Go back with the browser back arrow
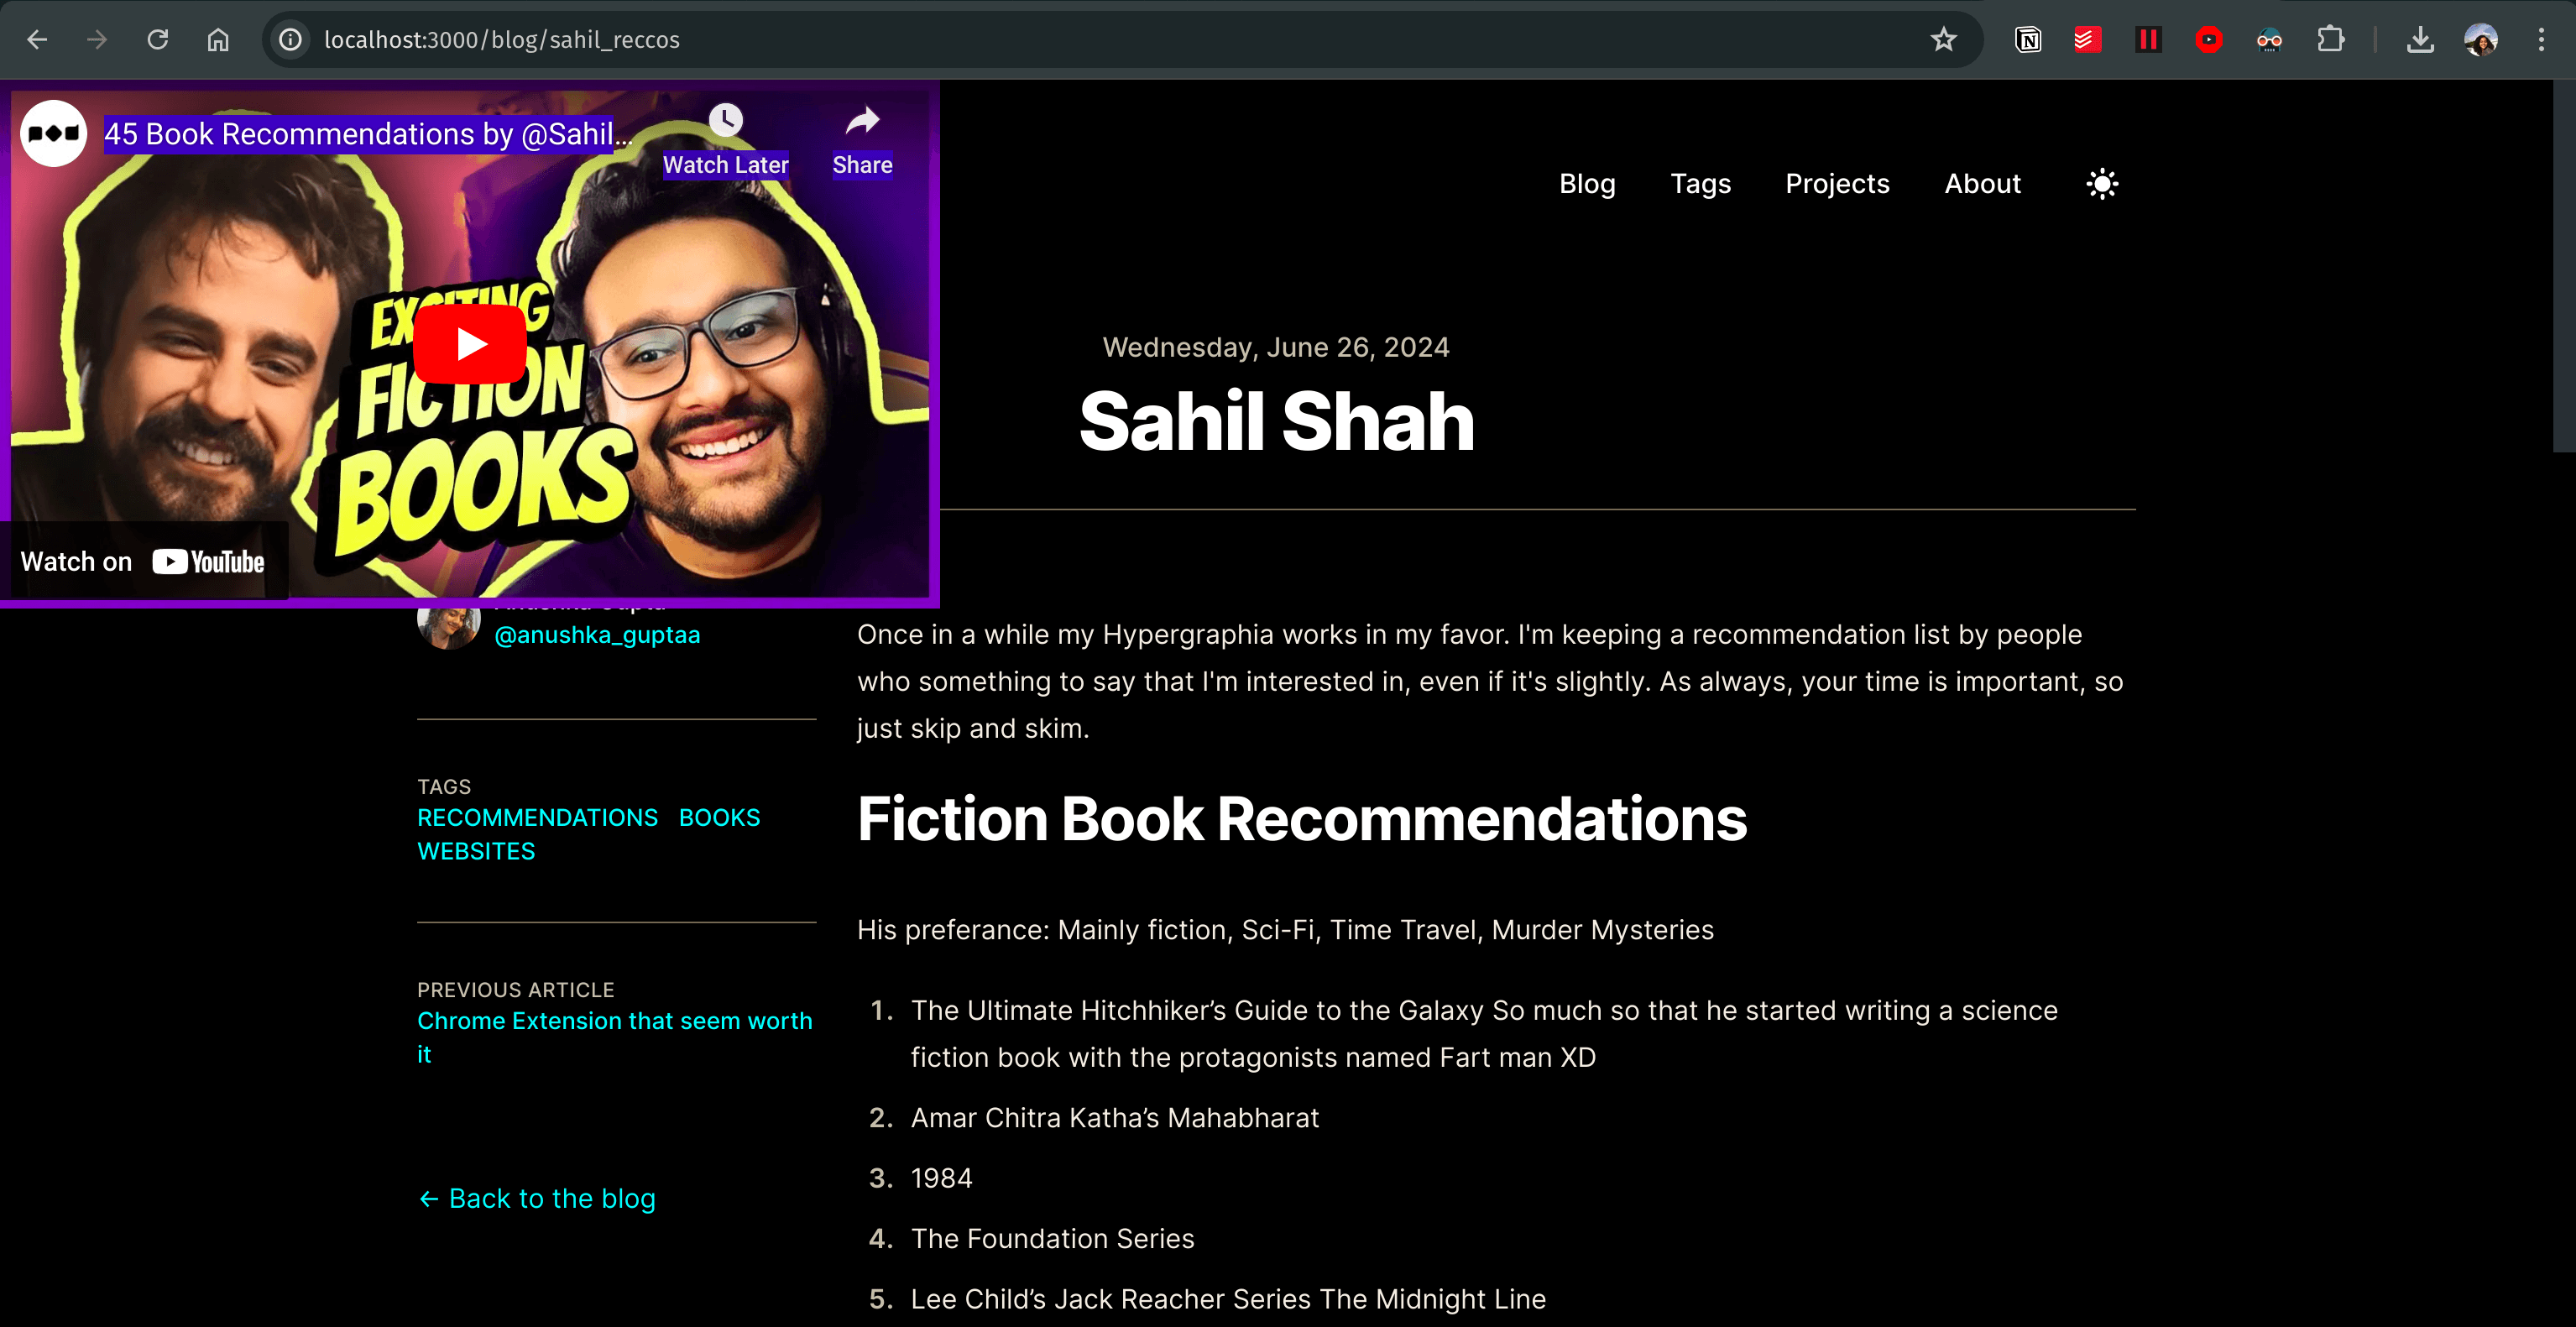The image size is (2576, 1327). click(x=37, y=40)
